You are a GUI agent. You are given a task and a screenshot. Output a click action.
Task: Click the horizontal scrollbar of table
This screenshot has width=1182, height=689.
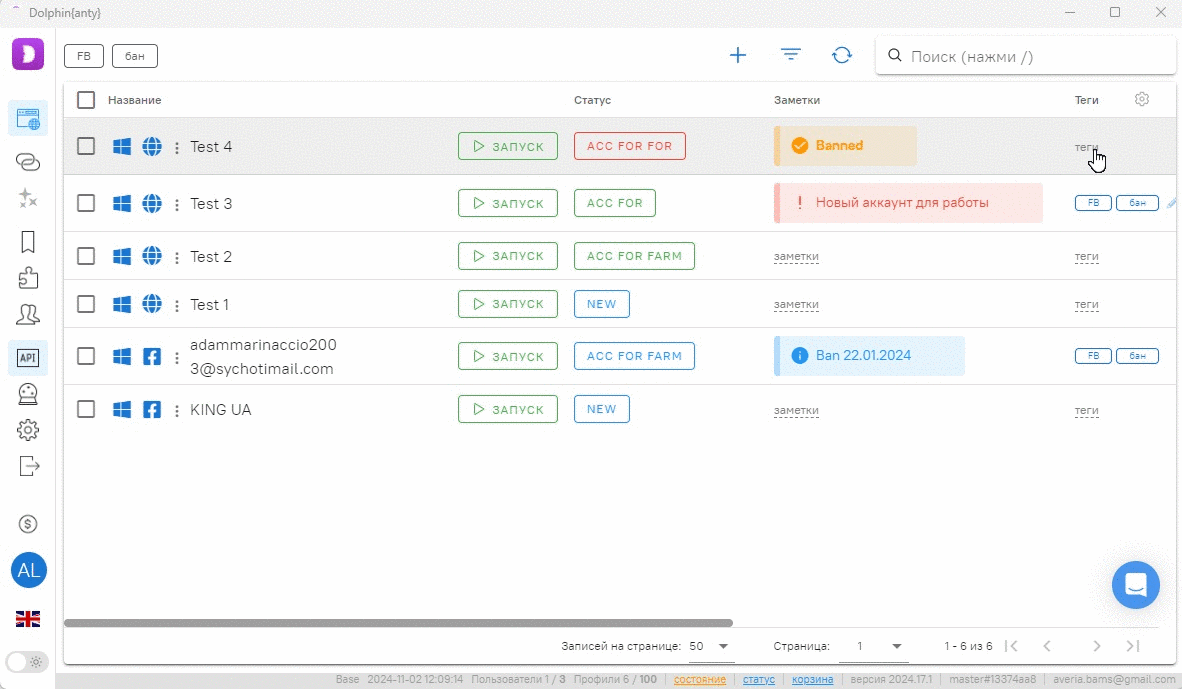(x=398, y=623)
